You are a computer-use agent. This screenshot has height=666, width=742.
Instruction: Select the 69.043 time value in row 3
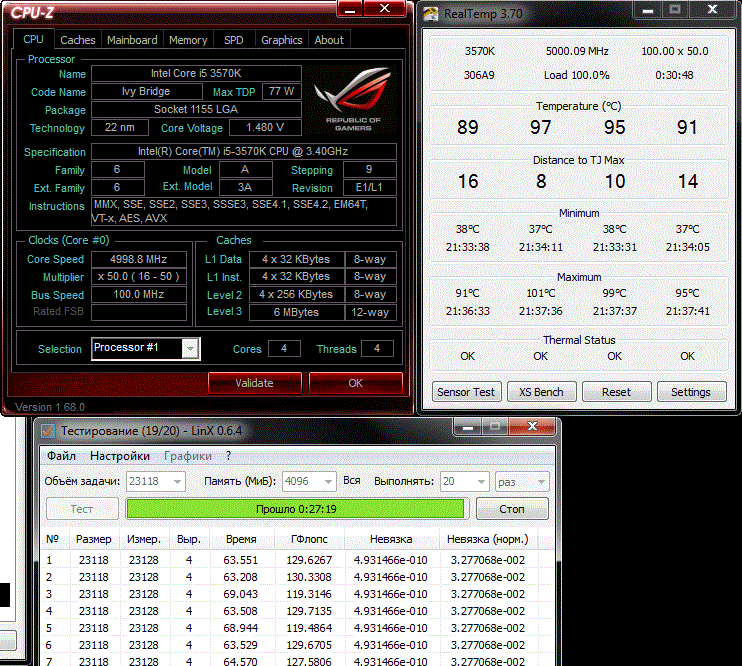pyautogui.click(x=240, y=594)
